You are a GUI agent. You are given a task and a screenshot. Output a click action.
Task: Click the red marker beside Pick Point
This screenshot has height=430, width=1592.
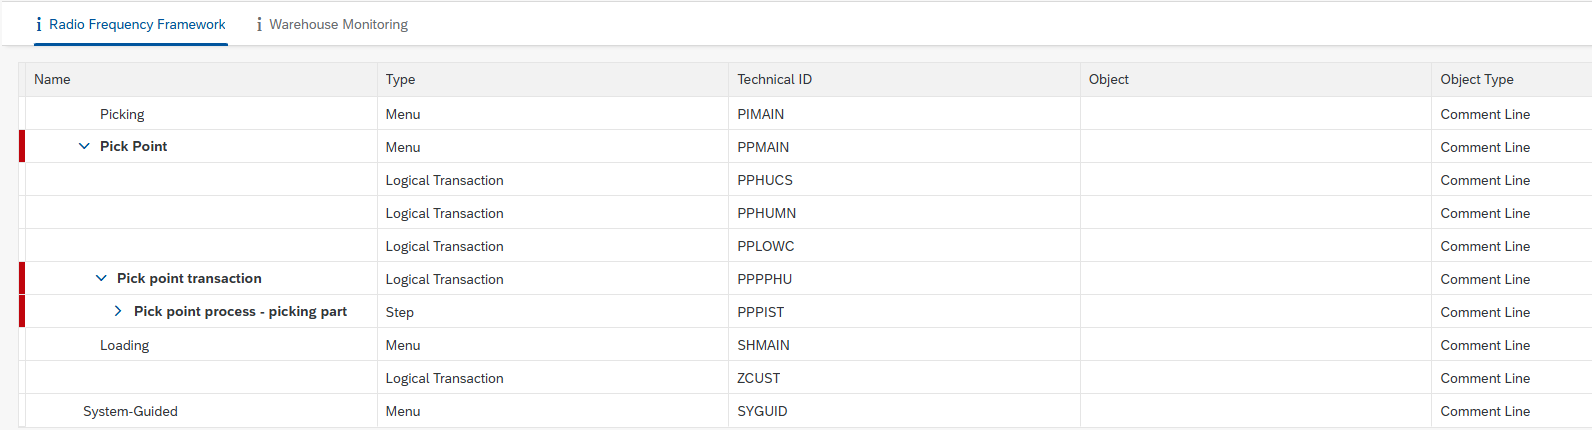[22, 146]
